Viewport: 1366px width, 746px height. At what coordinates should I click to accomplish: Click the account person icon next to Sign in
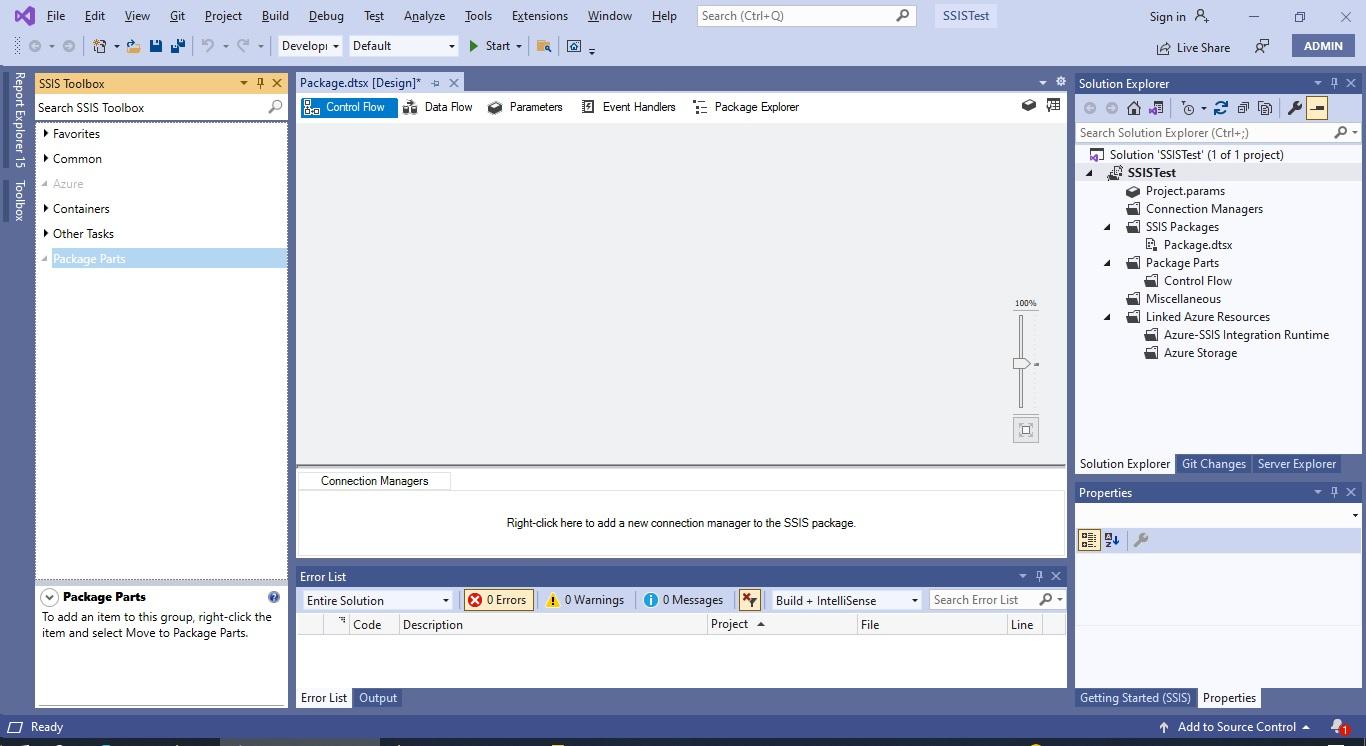click(1202, 16)
